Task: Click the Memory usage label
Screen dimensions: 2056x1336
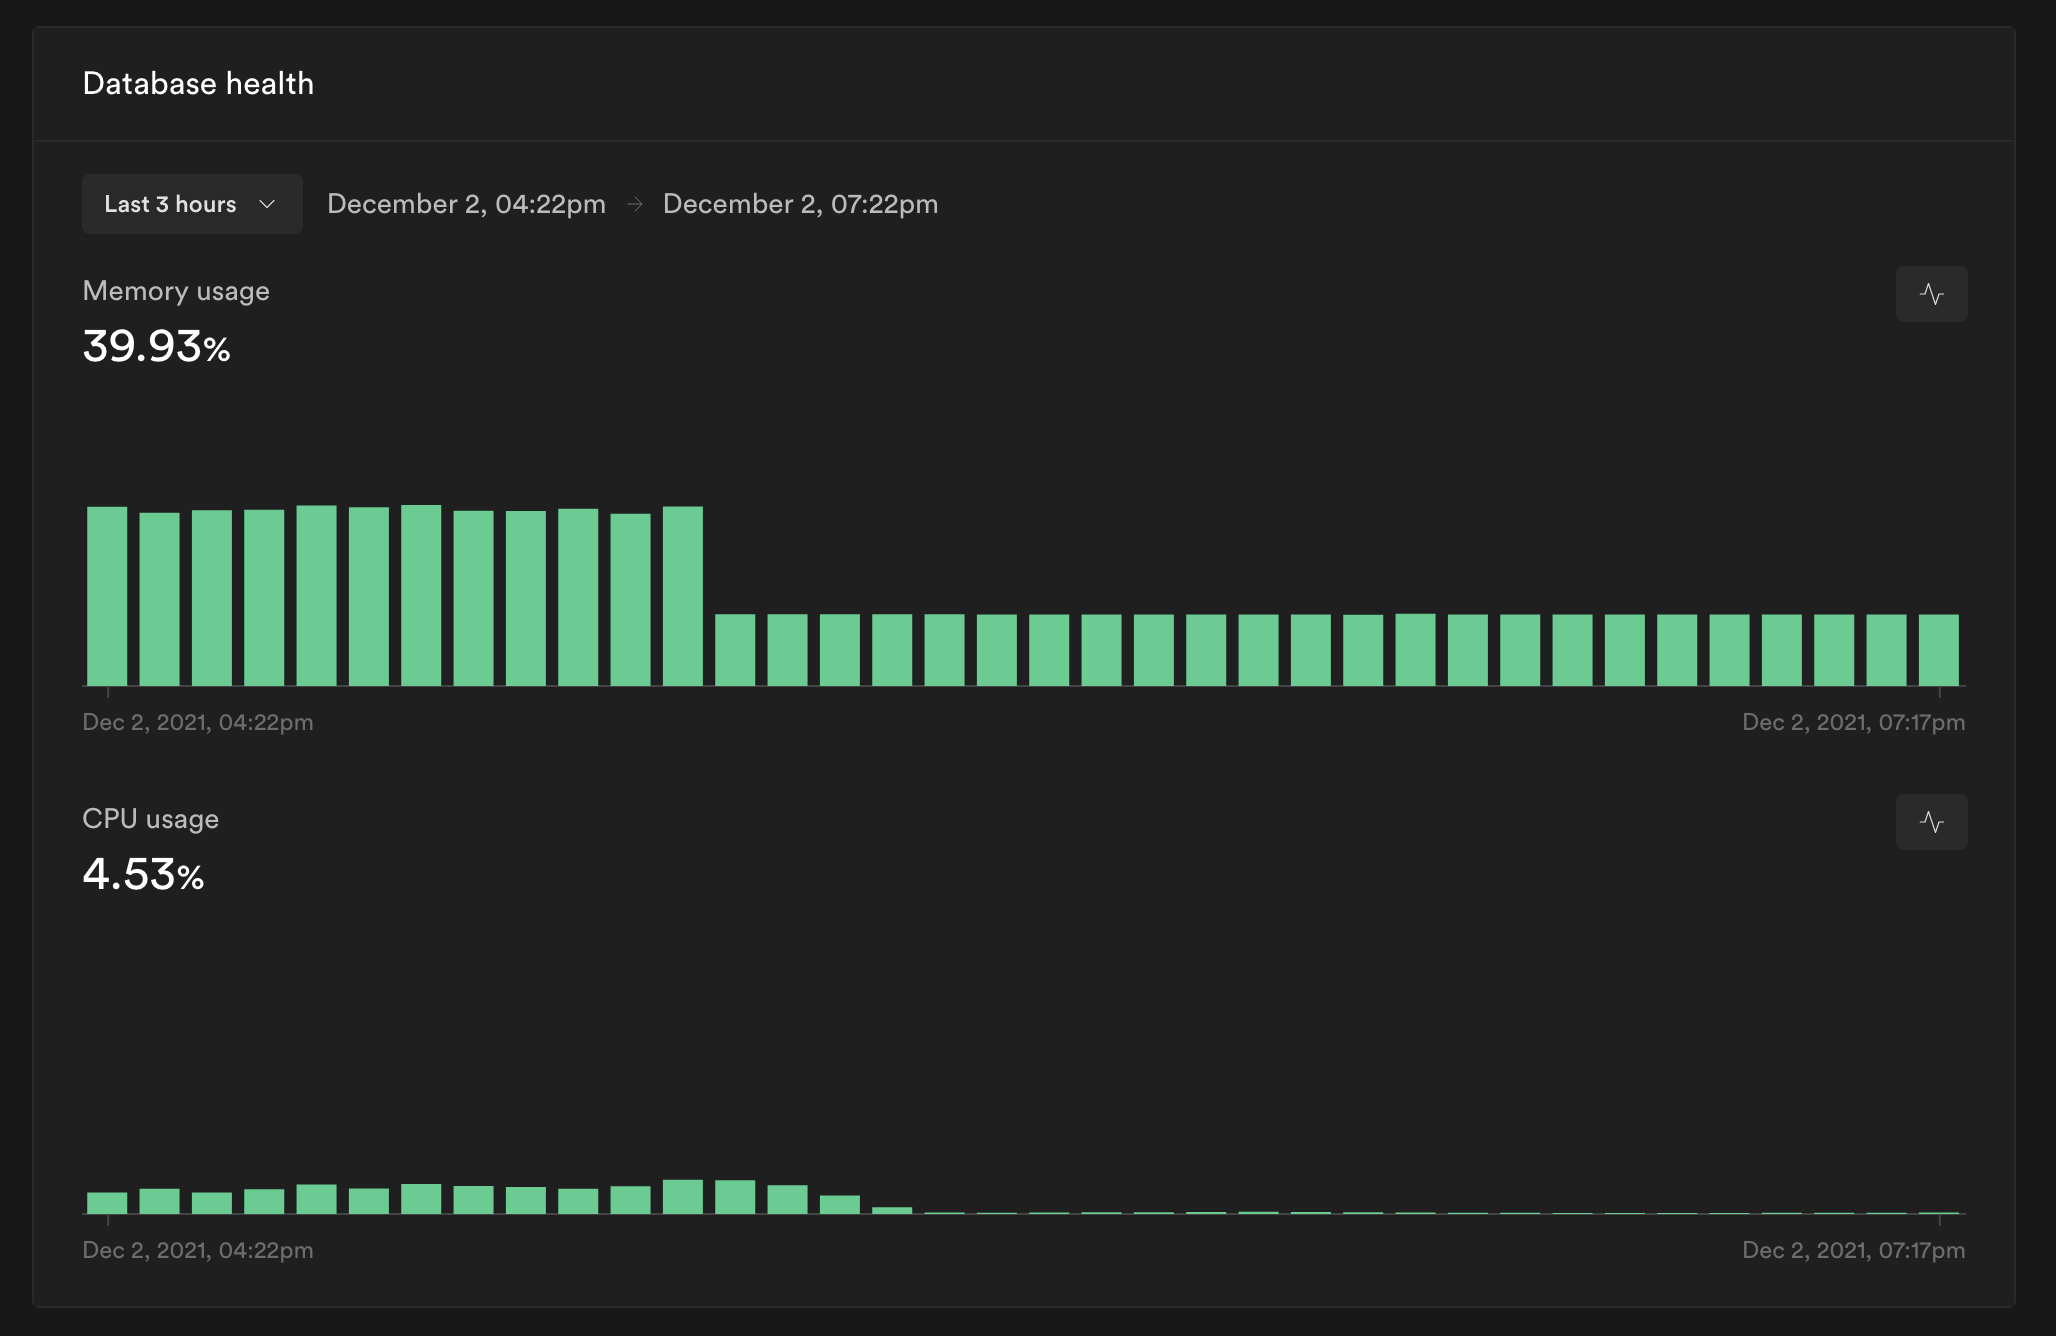Action: [176, 291]
